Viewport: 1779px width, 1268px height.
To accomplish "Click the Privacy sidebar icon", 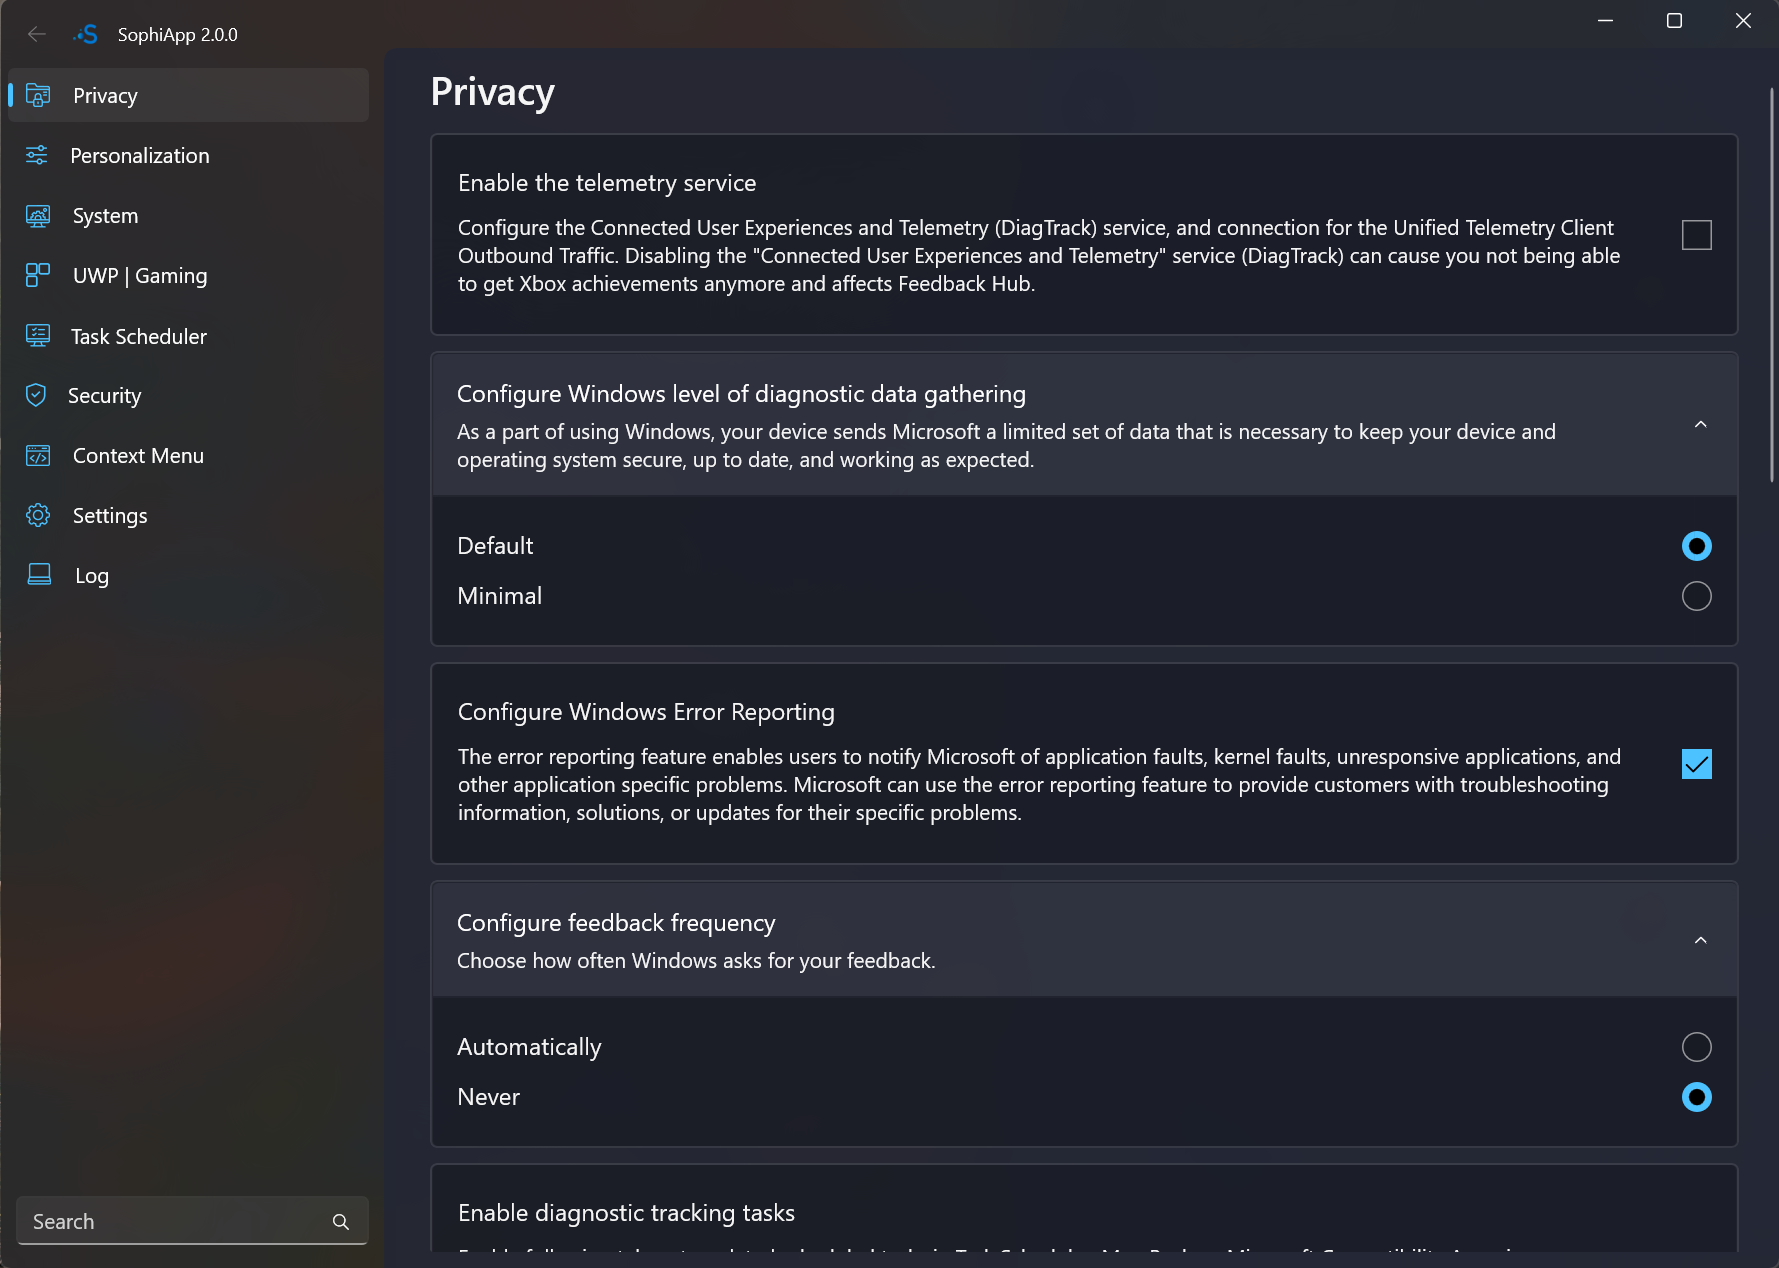I will 38,96.
